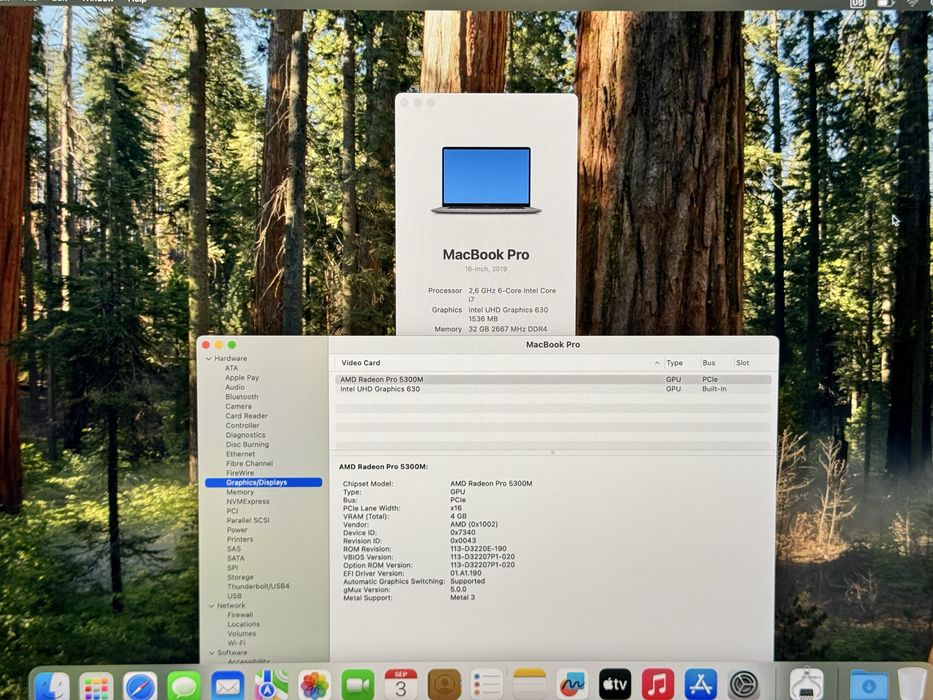This screenshot has height=700, width=933.
Task: Select Wi-Fi under Network
Action: [x=236, y=643]
